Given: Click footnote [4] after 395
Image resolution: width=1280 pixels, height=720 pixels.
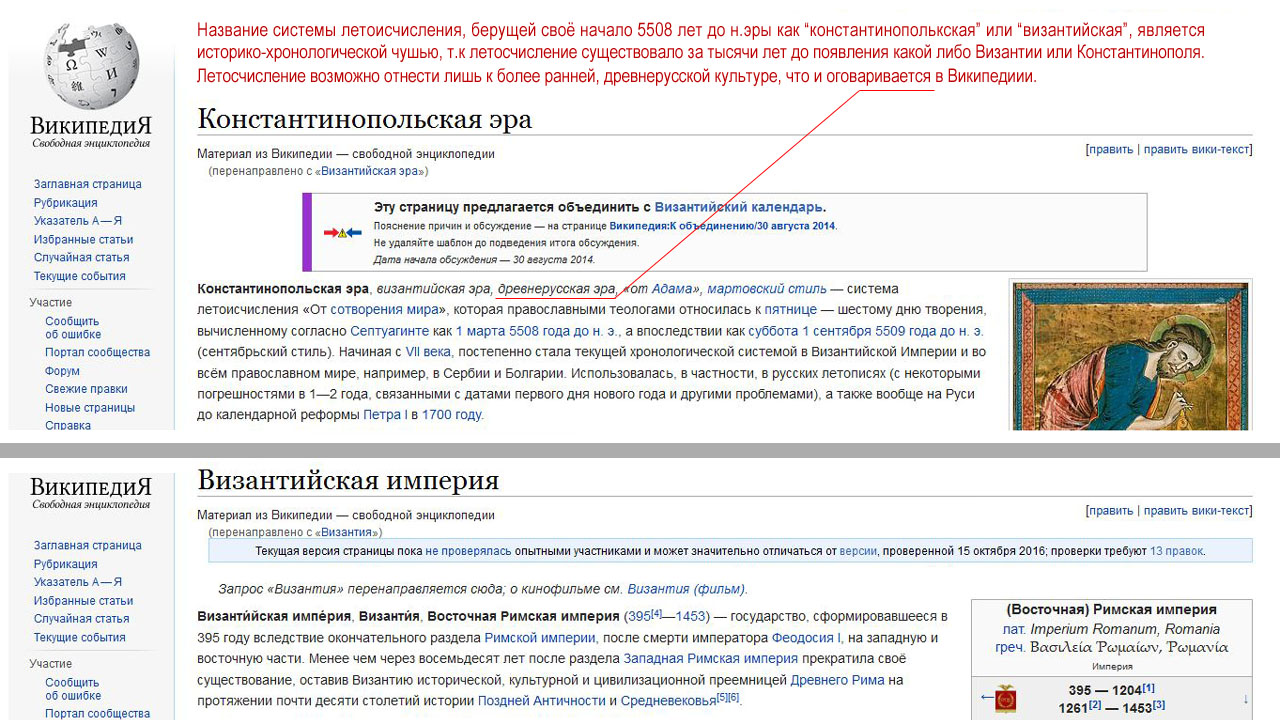Looking at the screenshot, I should pos(657,613).
